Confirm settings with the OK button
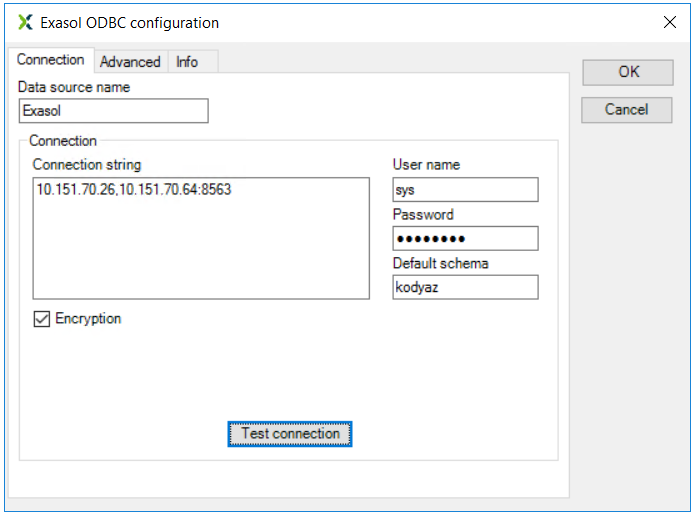 click(x=628, y=72)
